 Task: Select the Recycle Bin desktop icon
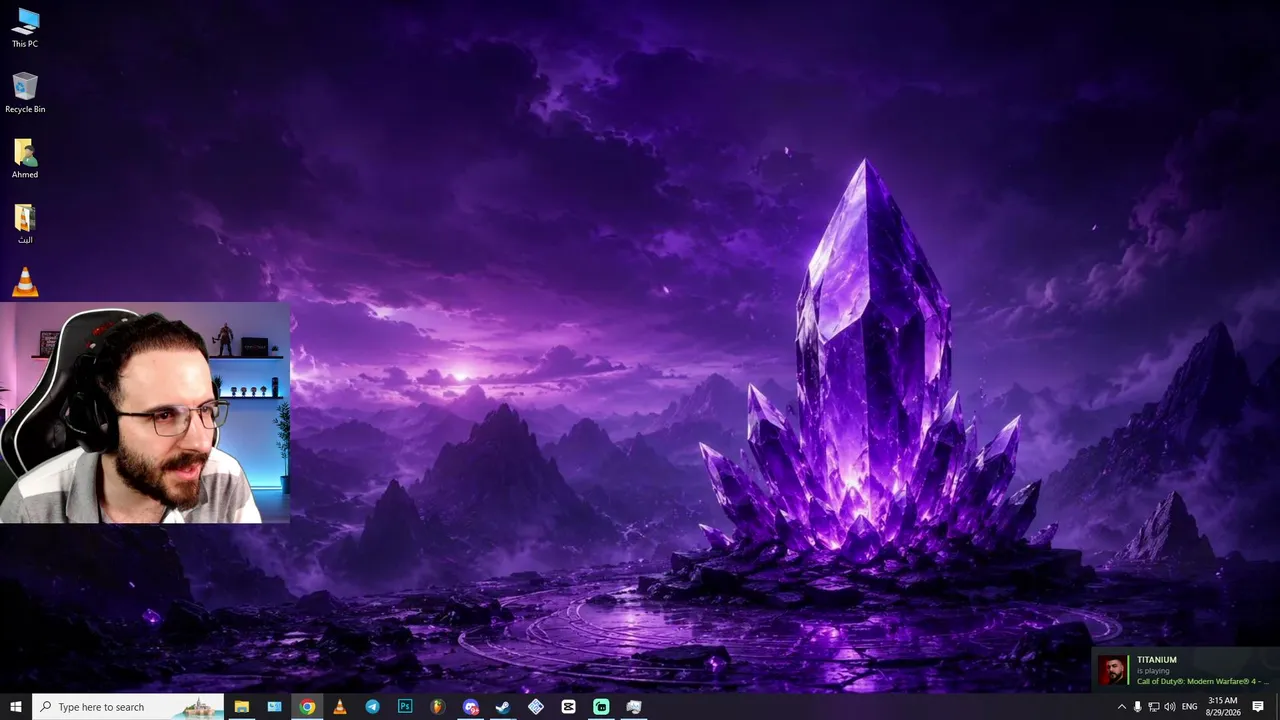25,92
